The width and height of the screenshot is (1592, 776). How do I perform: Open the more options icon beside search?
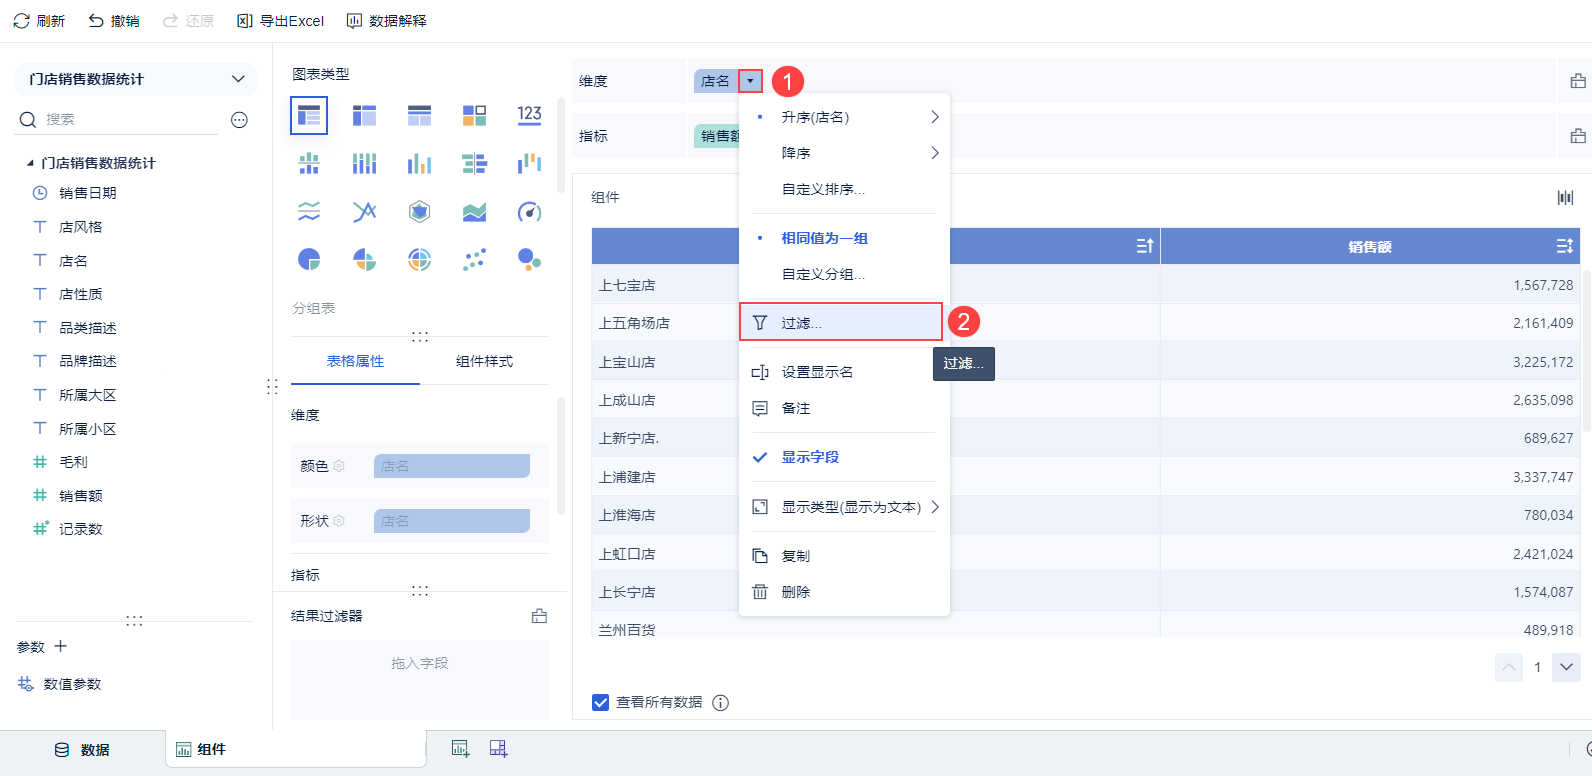[239, 120]
